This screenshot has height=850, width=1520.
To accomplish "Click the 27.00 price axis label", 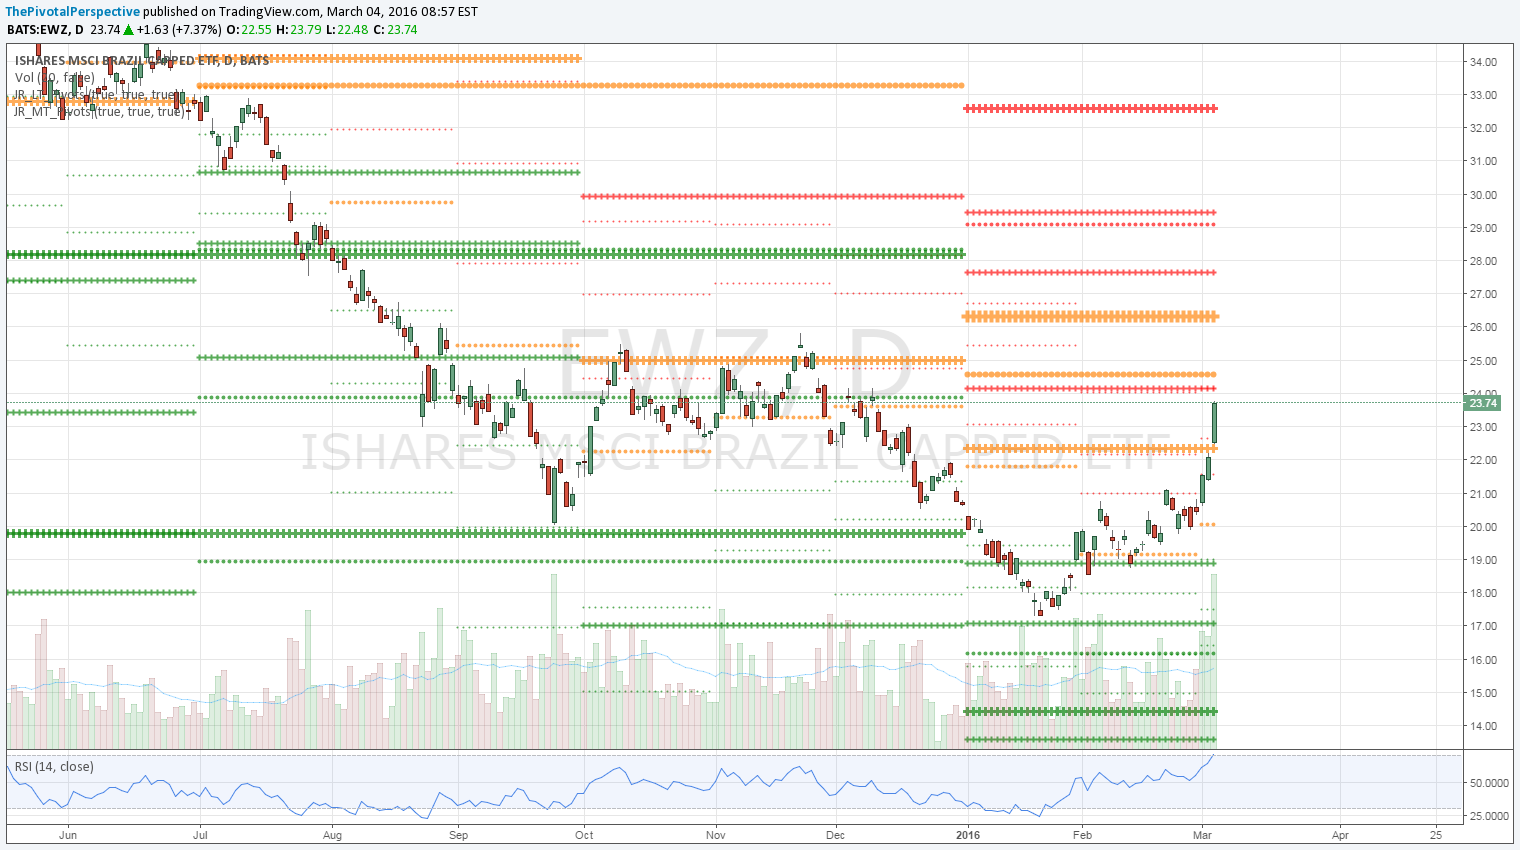I will (1483, 294).
